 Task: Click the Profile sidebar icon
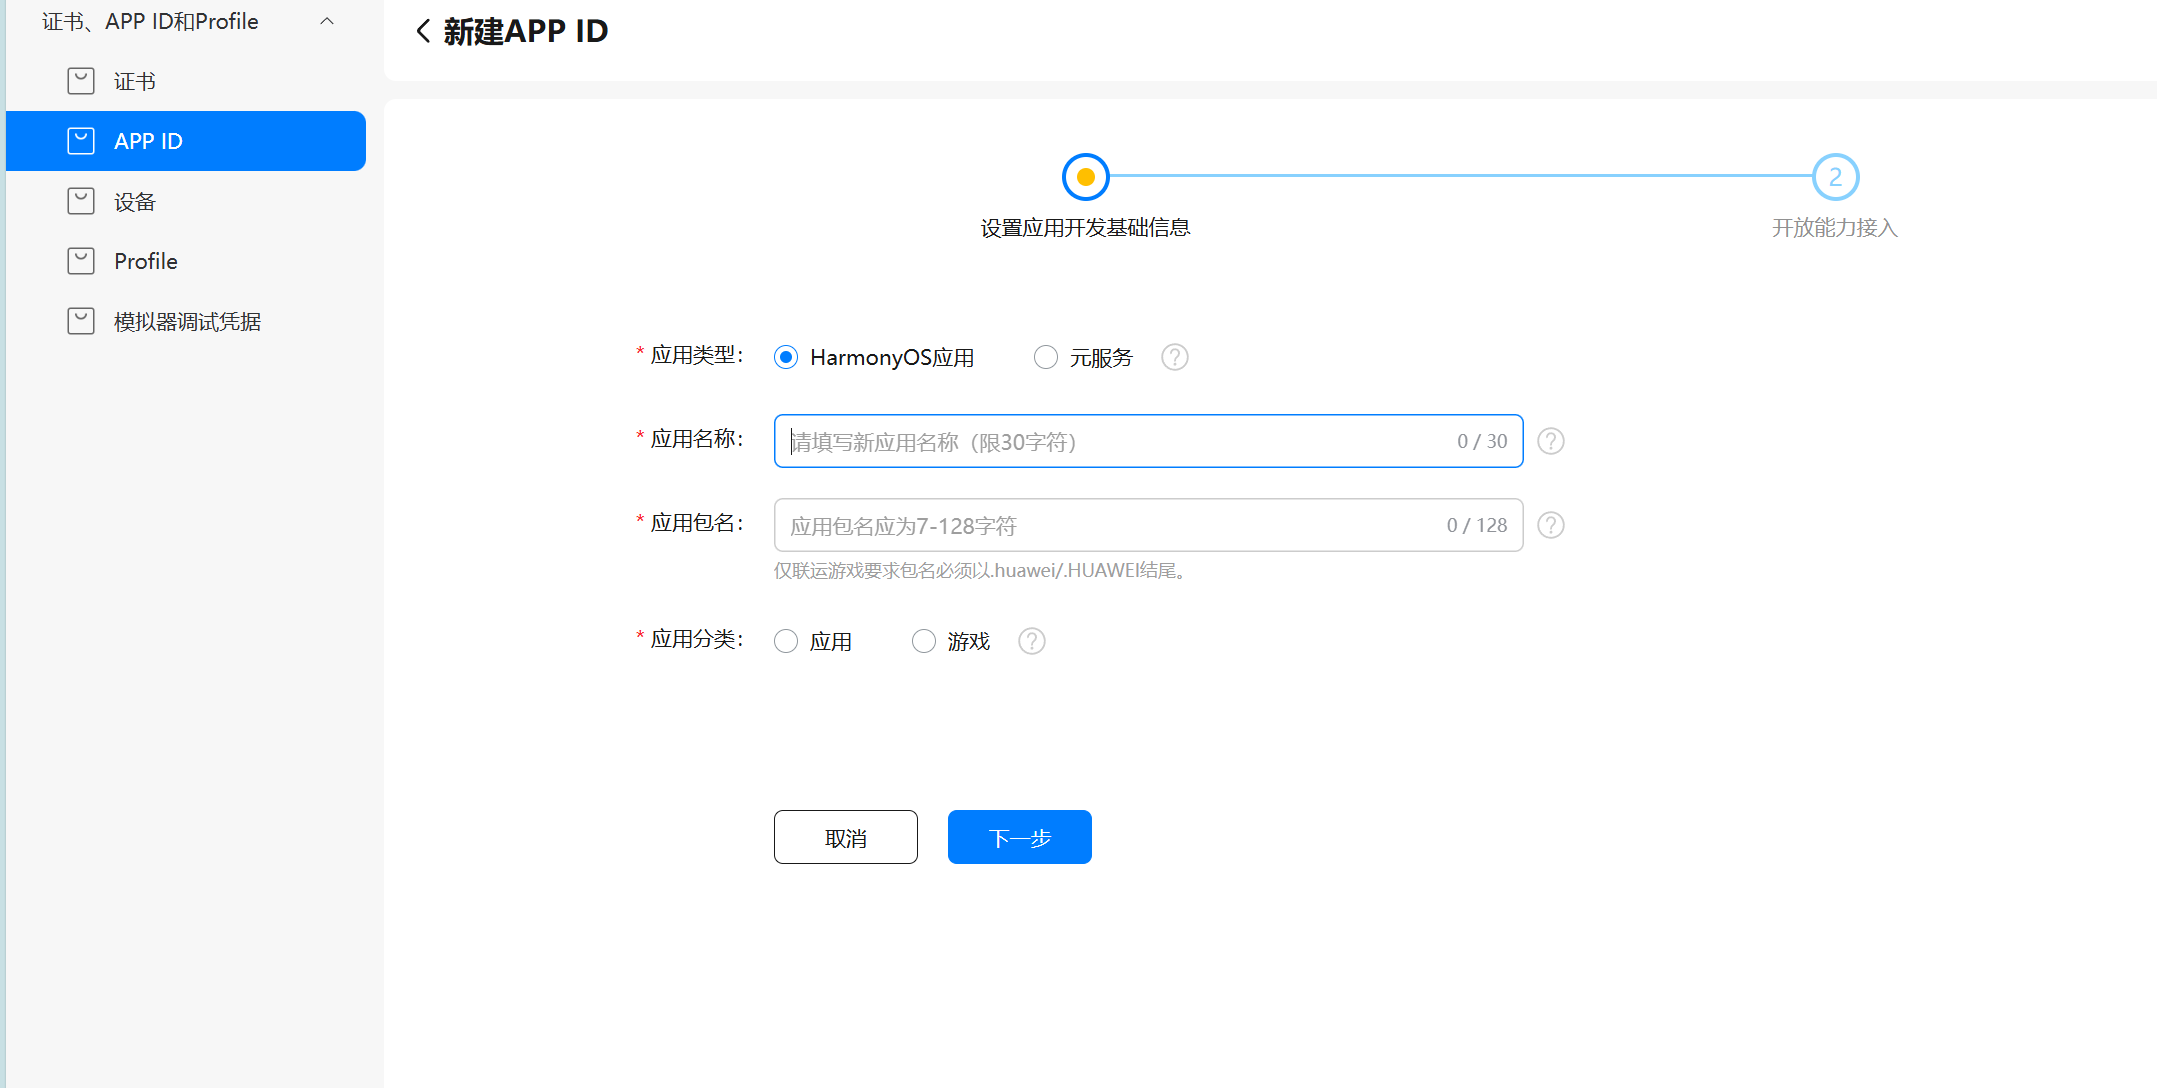tap(81, 261)
